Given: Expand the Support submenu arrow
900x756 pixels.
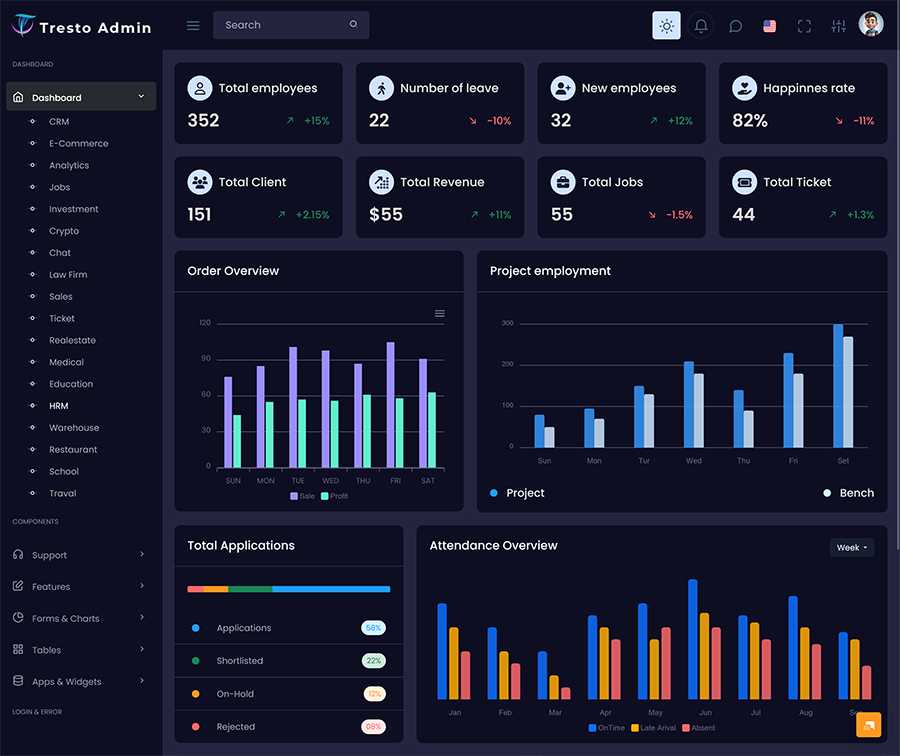Looking at the screenshot, I should [x=142, y=554].
